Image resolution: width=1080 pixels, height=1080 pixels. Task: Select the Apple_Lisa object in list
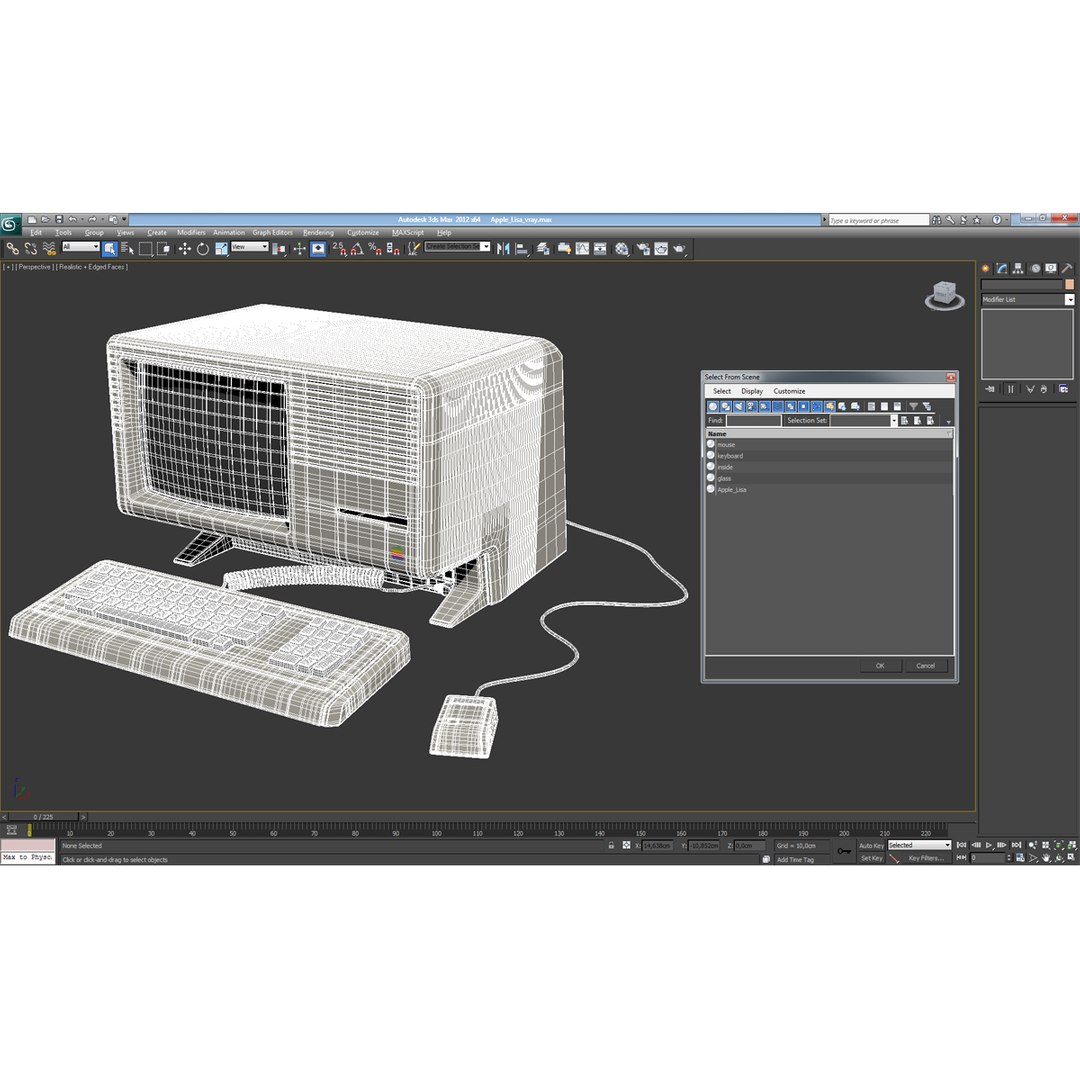click(829, 490)
